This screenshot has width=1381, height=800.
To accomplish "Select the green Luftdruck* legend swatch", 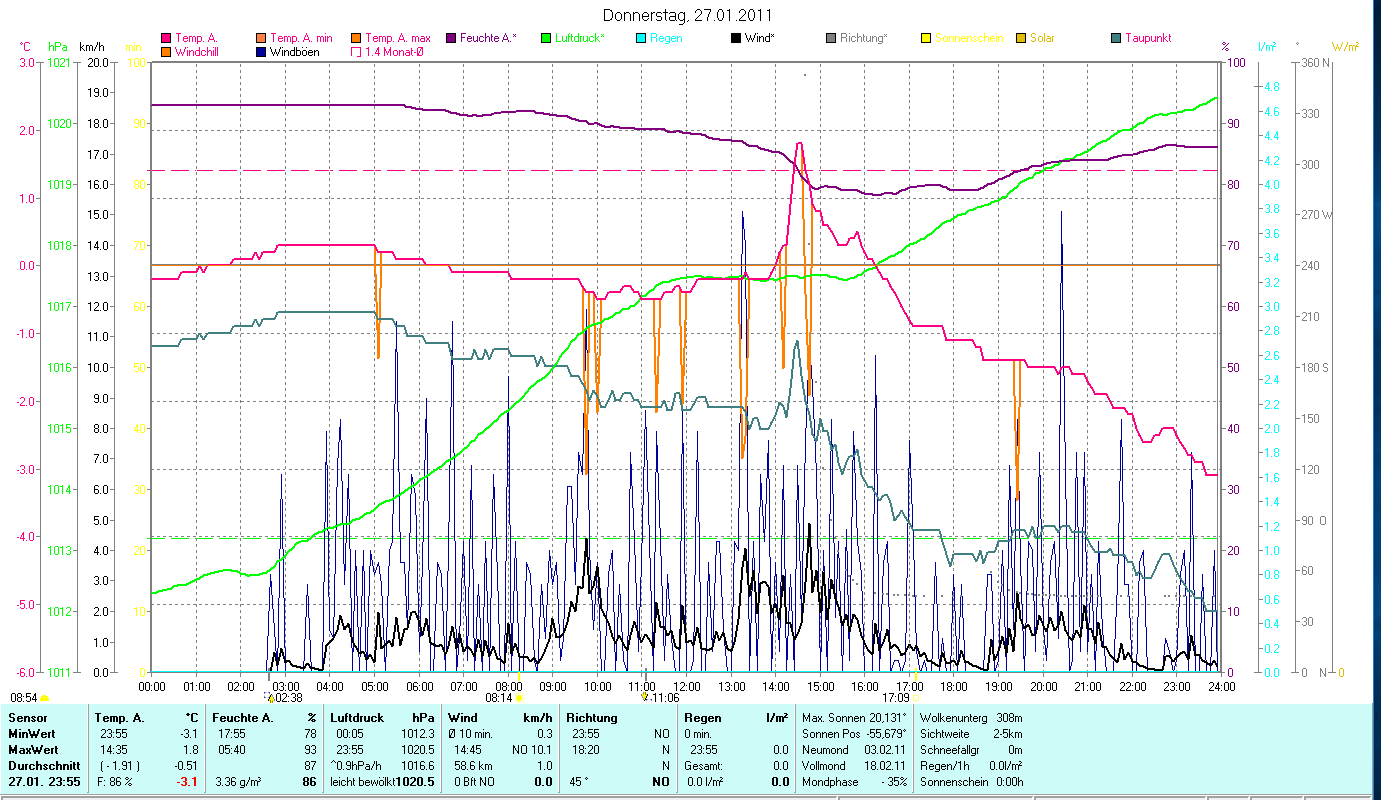I will 546,38.
